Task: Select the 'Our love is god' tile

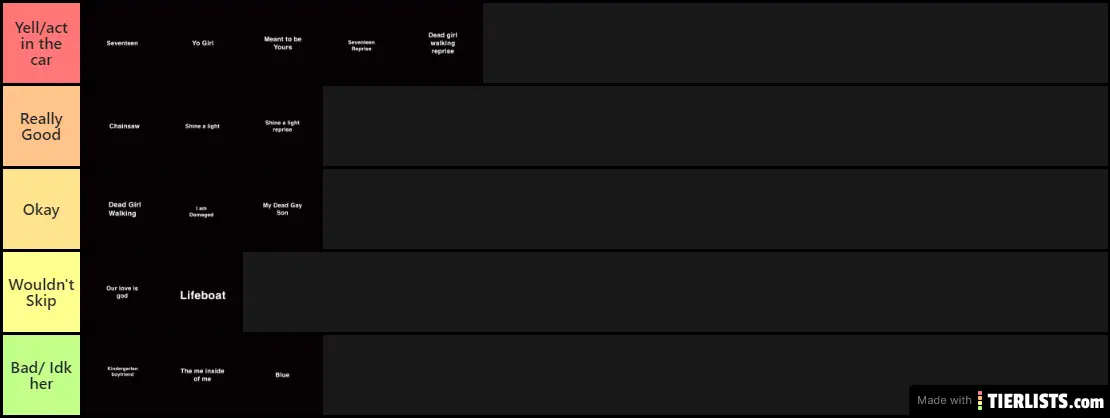Action: click(x=122, y=292)
